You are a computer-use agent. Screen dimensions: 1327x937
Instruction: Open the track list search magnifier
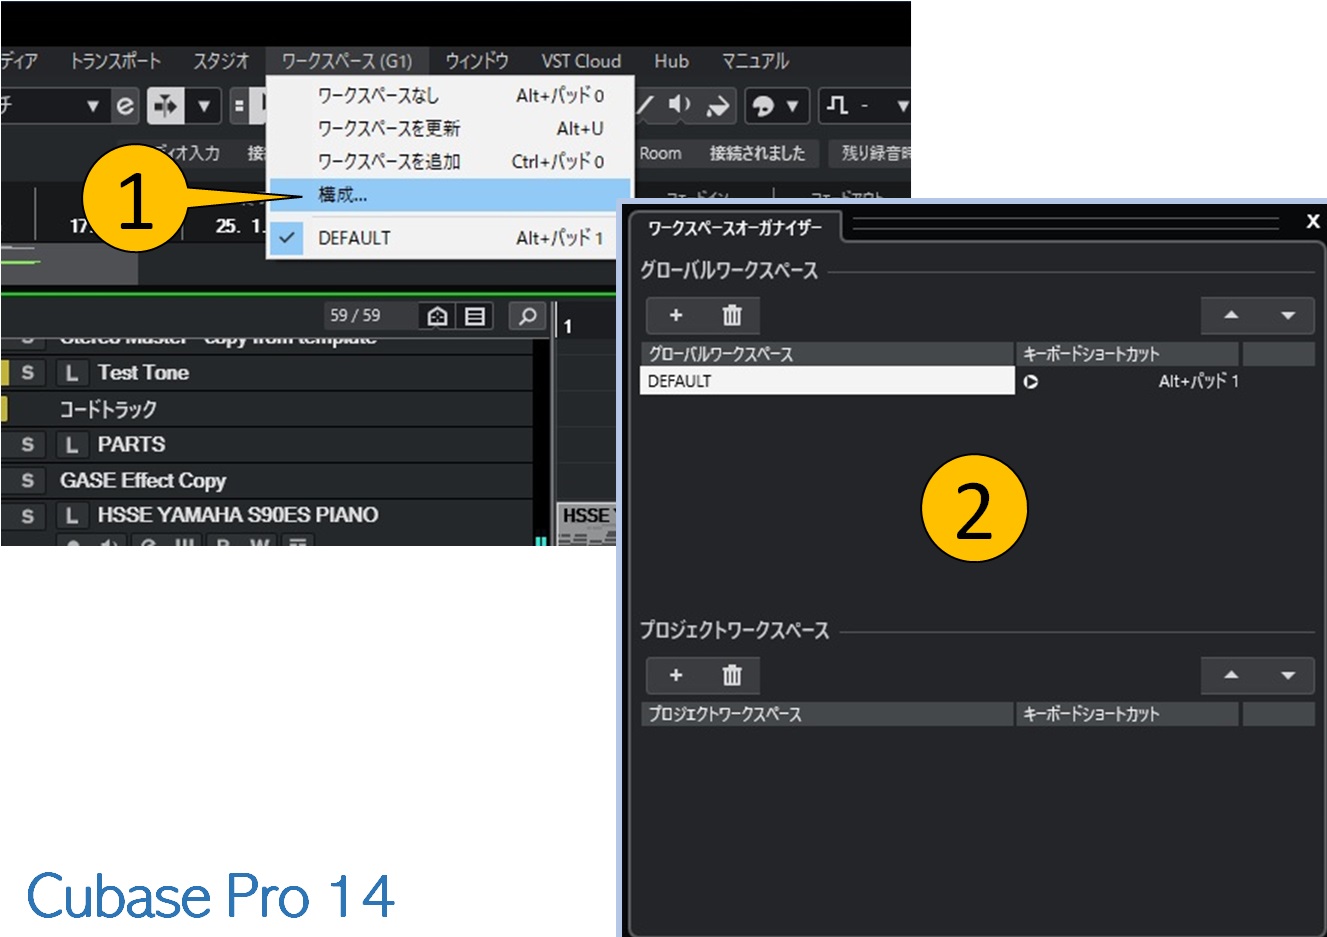pyautogui.click(x=527, y=317)
